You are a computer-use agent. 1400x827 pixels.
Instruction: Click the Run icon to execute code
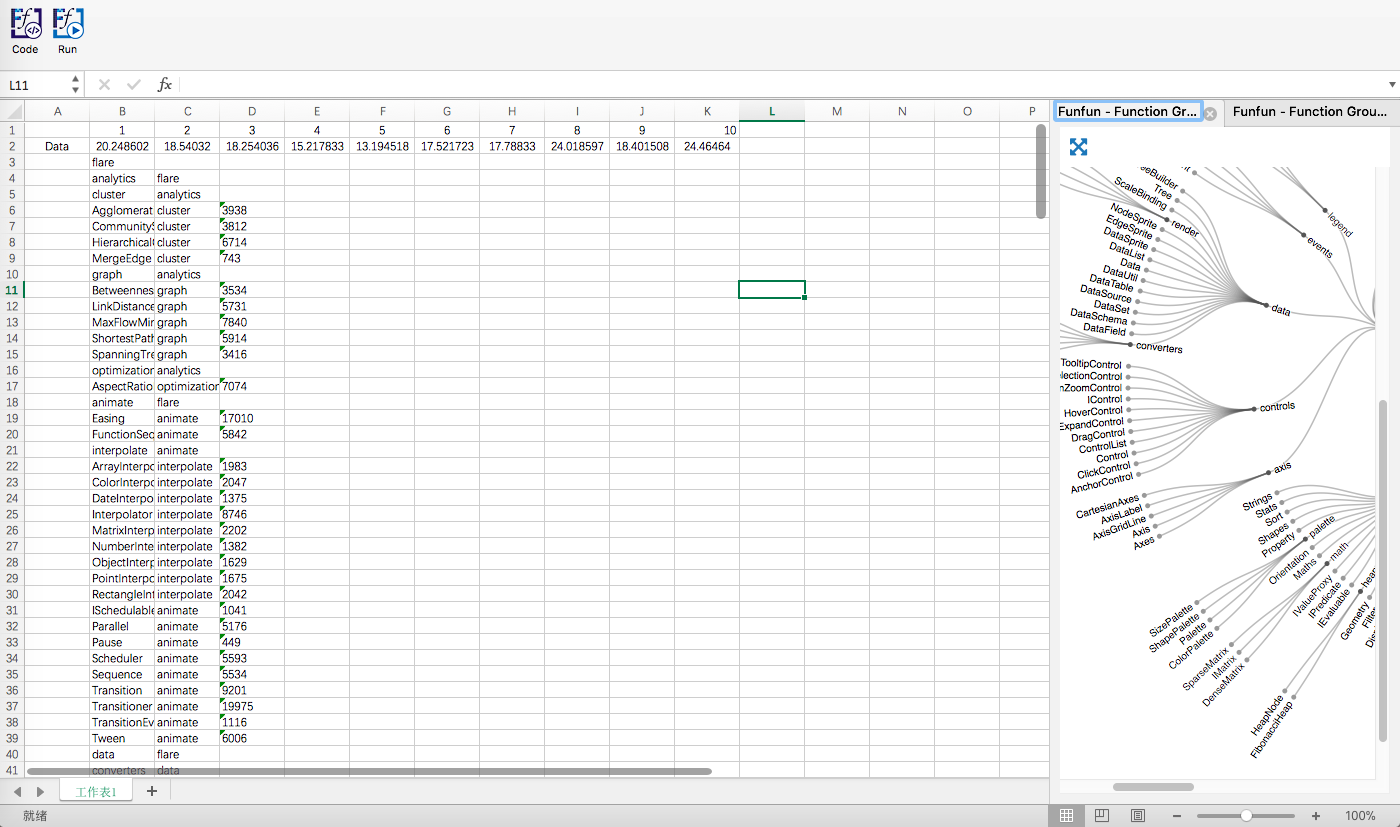point(67,23)
